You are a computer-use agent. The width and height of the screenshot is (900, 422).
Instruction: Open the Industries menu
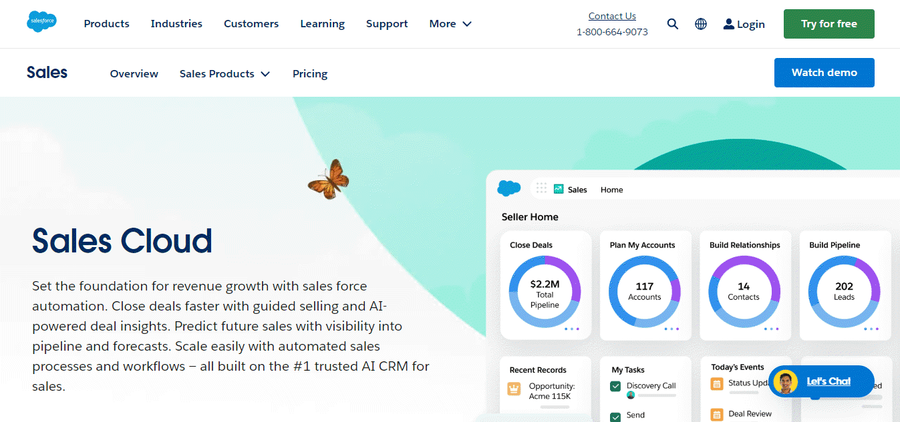[176, 24]
